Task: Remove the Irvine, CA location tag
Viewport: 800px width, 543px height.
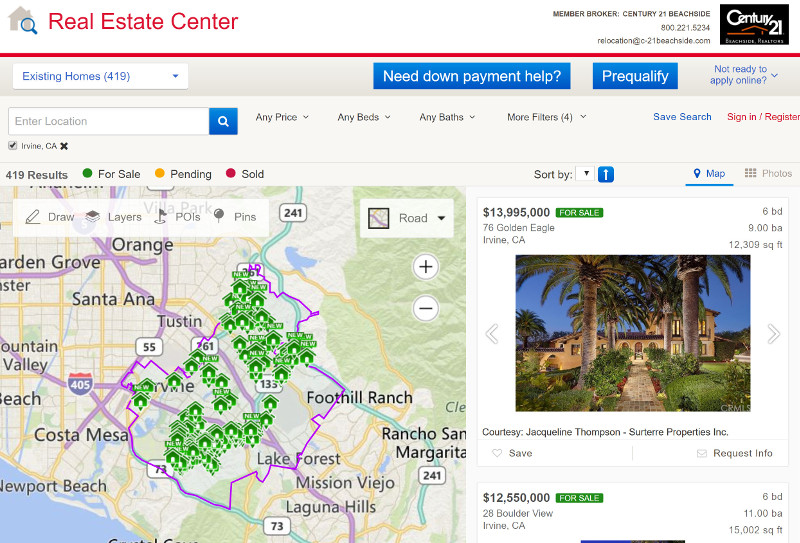Action: point(64,146)
